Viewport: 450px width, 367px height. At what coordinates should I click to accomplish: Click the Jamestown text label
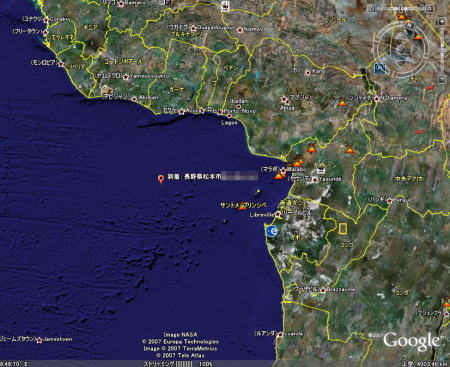tap(58, 339)
